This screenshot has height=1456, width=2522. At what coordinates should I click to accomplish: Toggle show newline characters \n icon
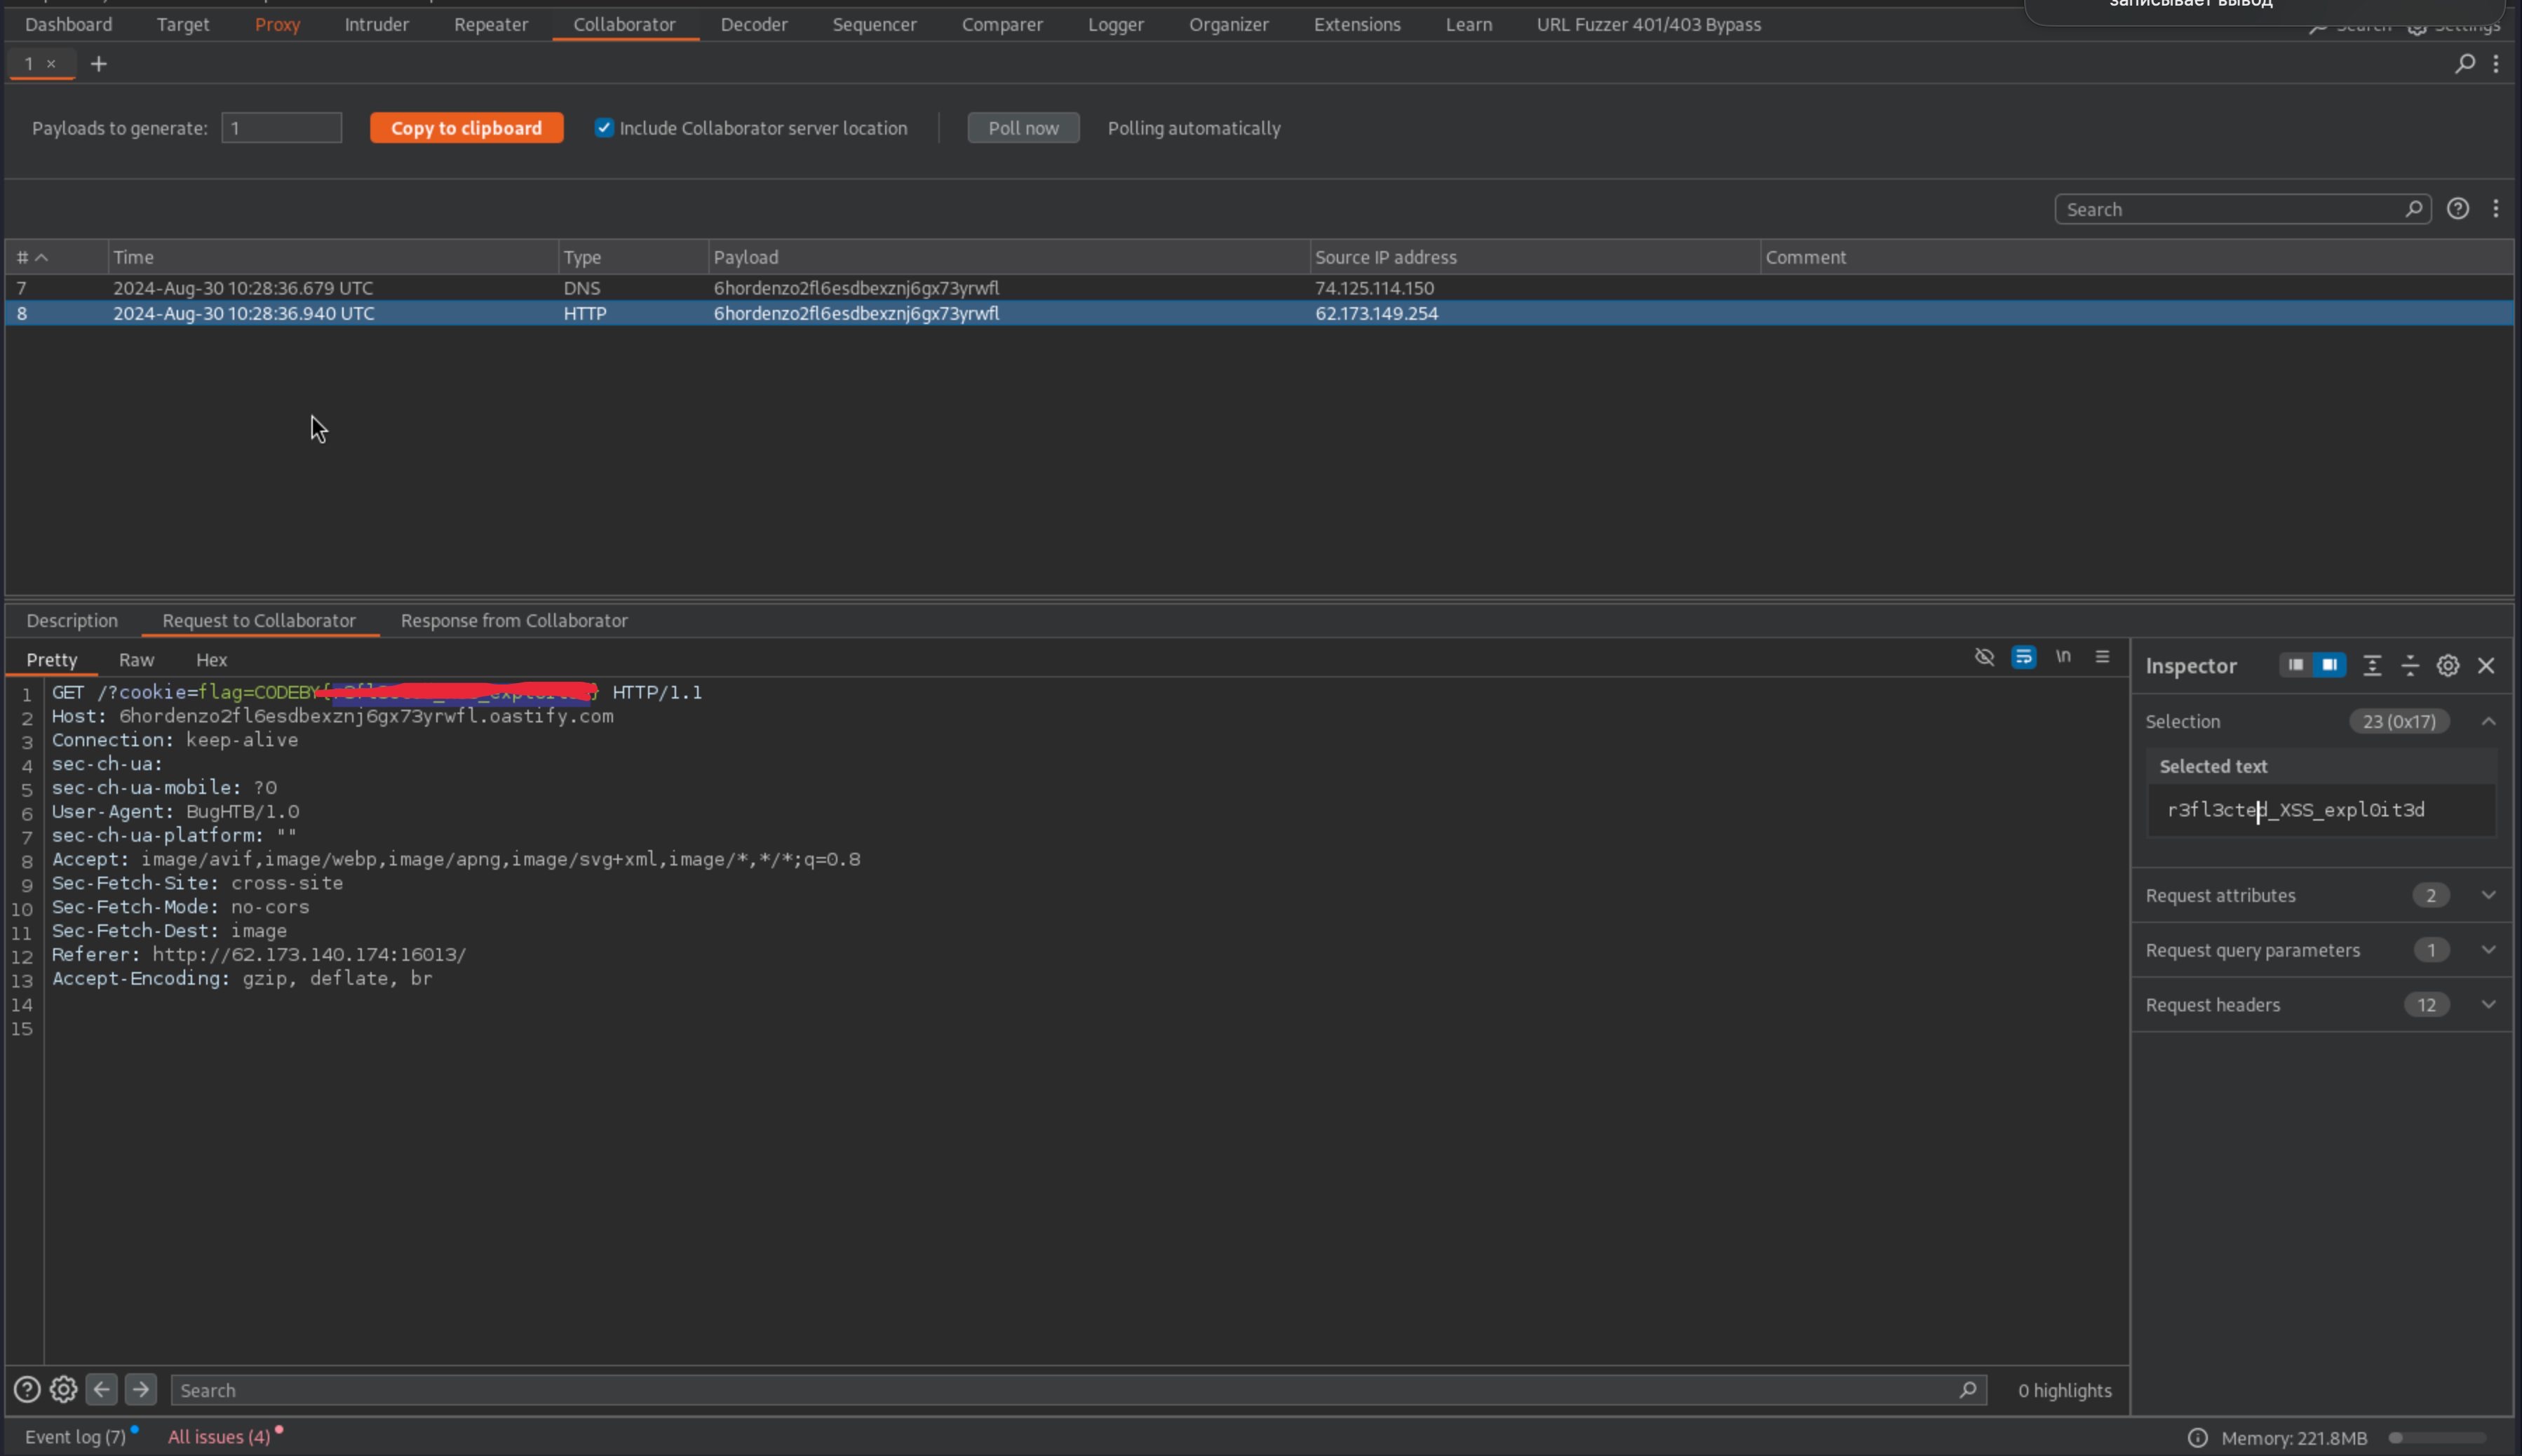[2063, 657]
